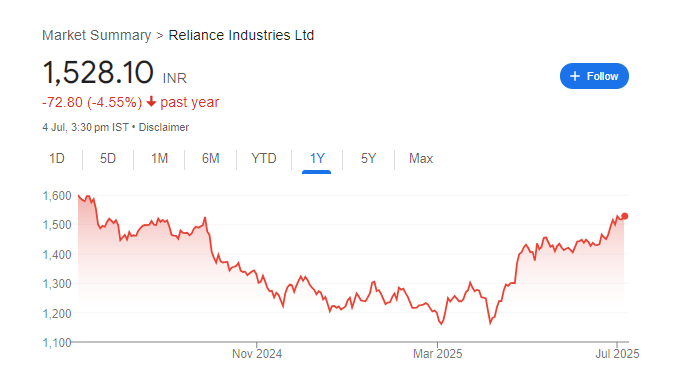
Task: Switch chart to 1D range
Action: tap(57, 159)
